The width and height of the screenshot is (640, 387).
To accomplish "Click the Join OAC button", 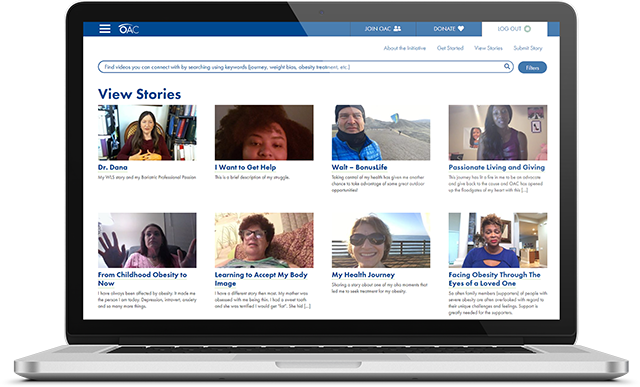I will [383, 29].
